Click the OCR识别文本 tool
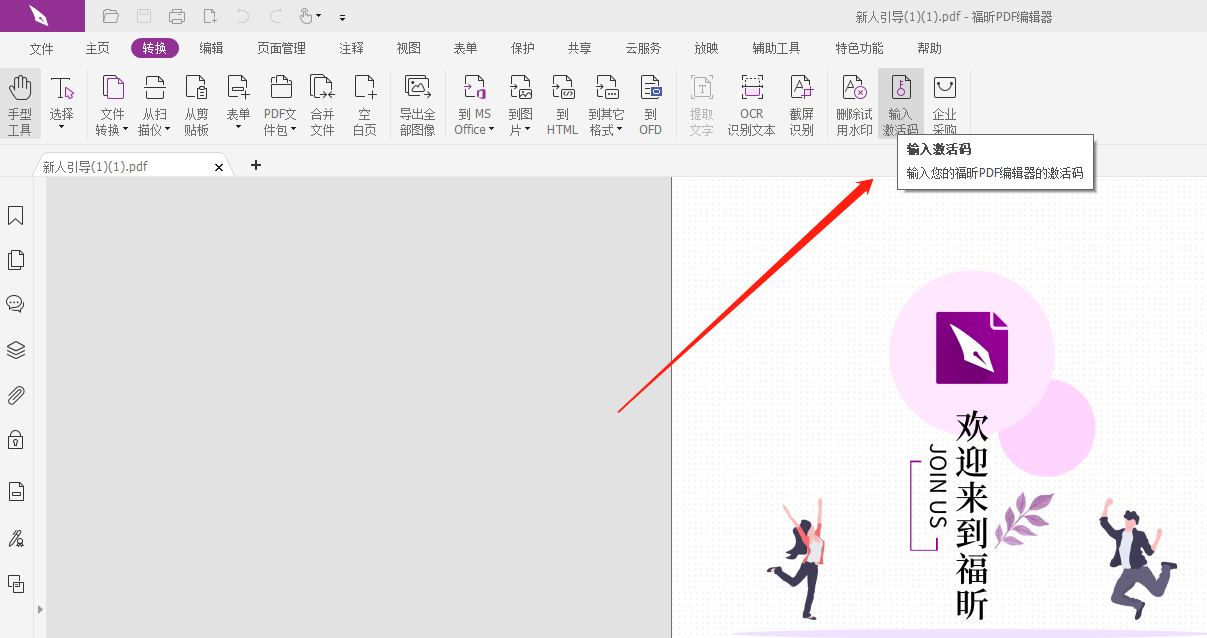 [751, 103]
